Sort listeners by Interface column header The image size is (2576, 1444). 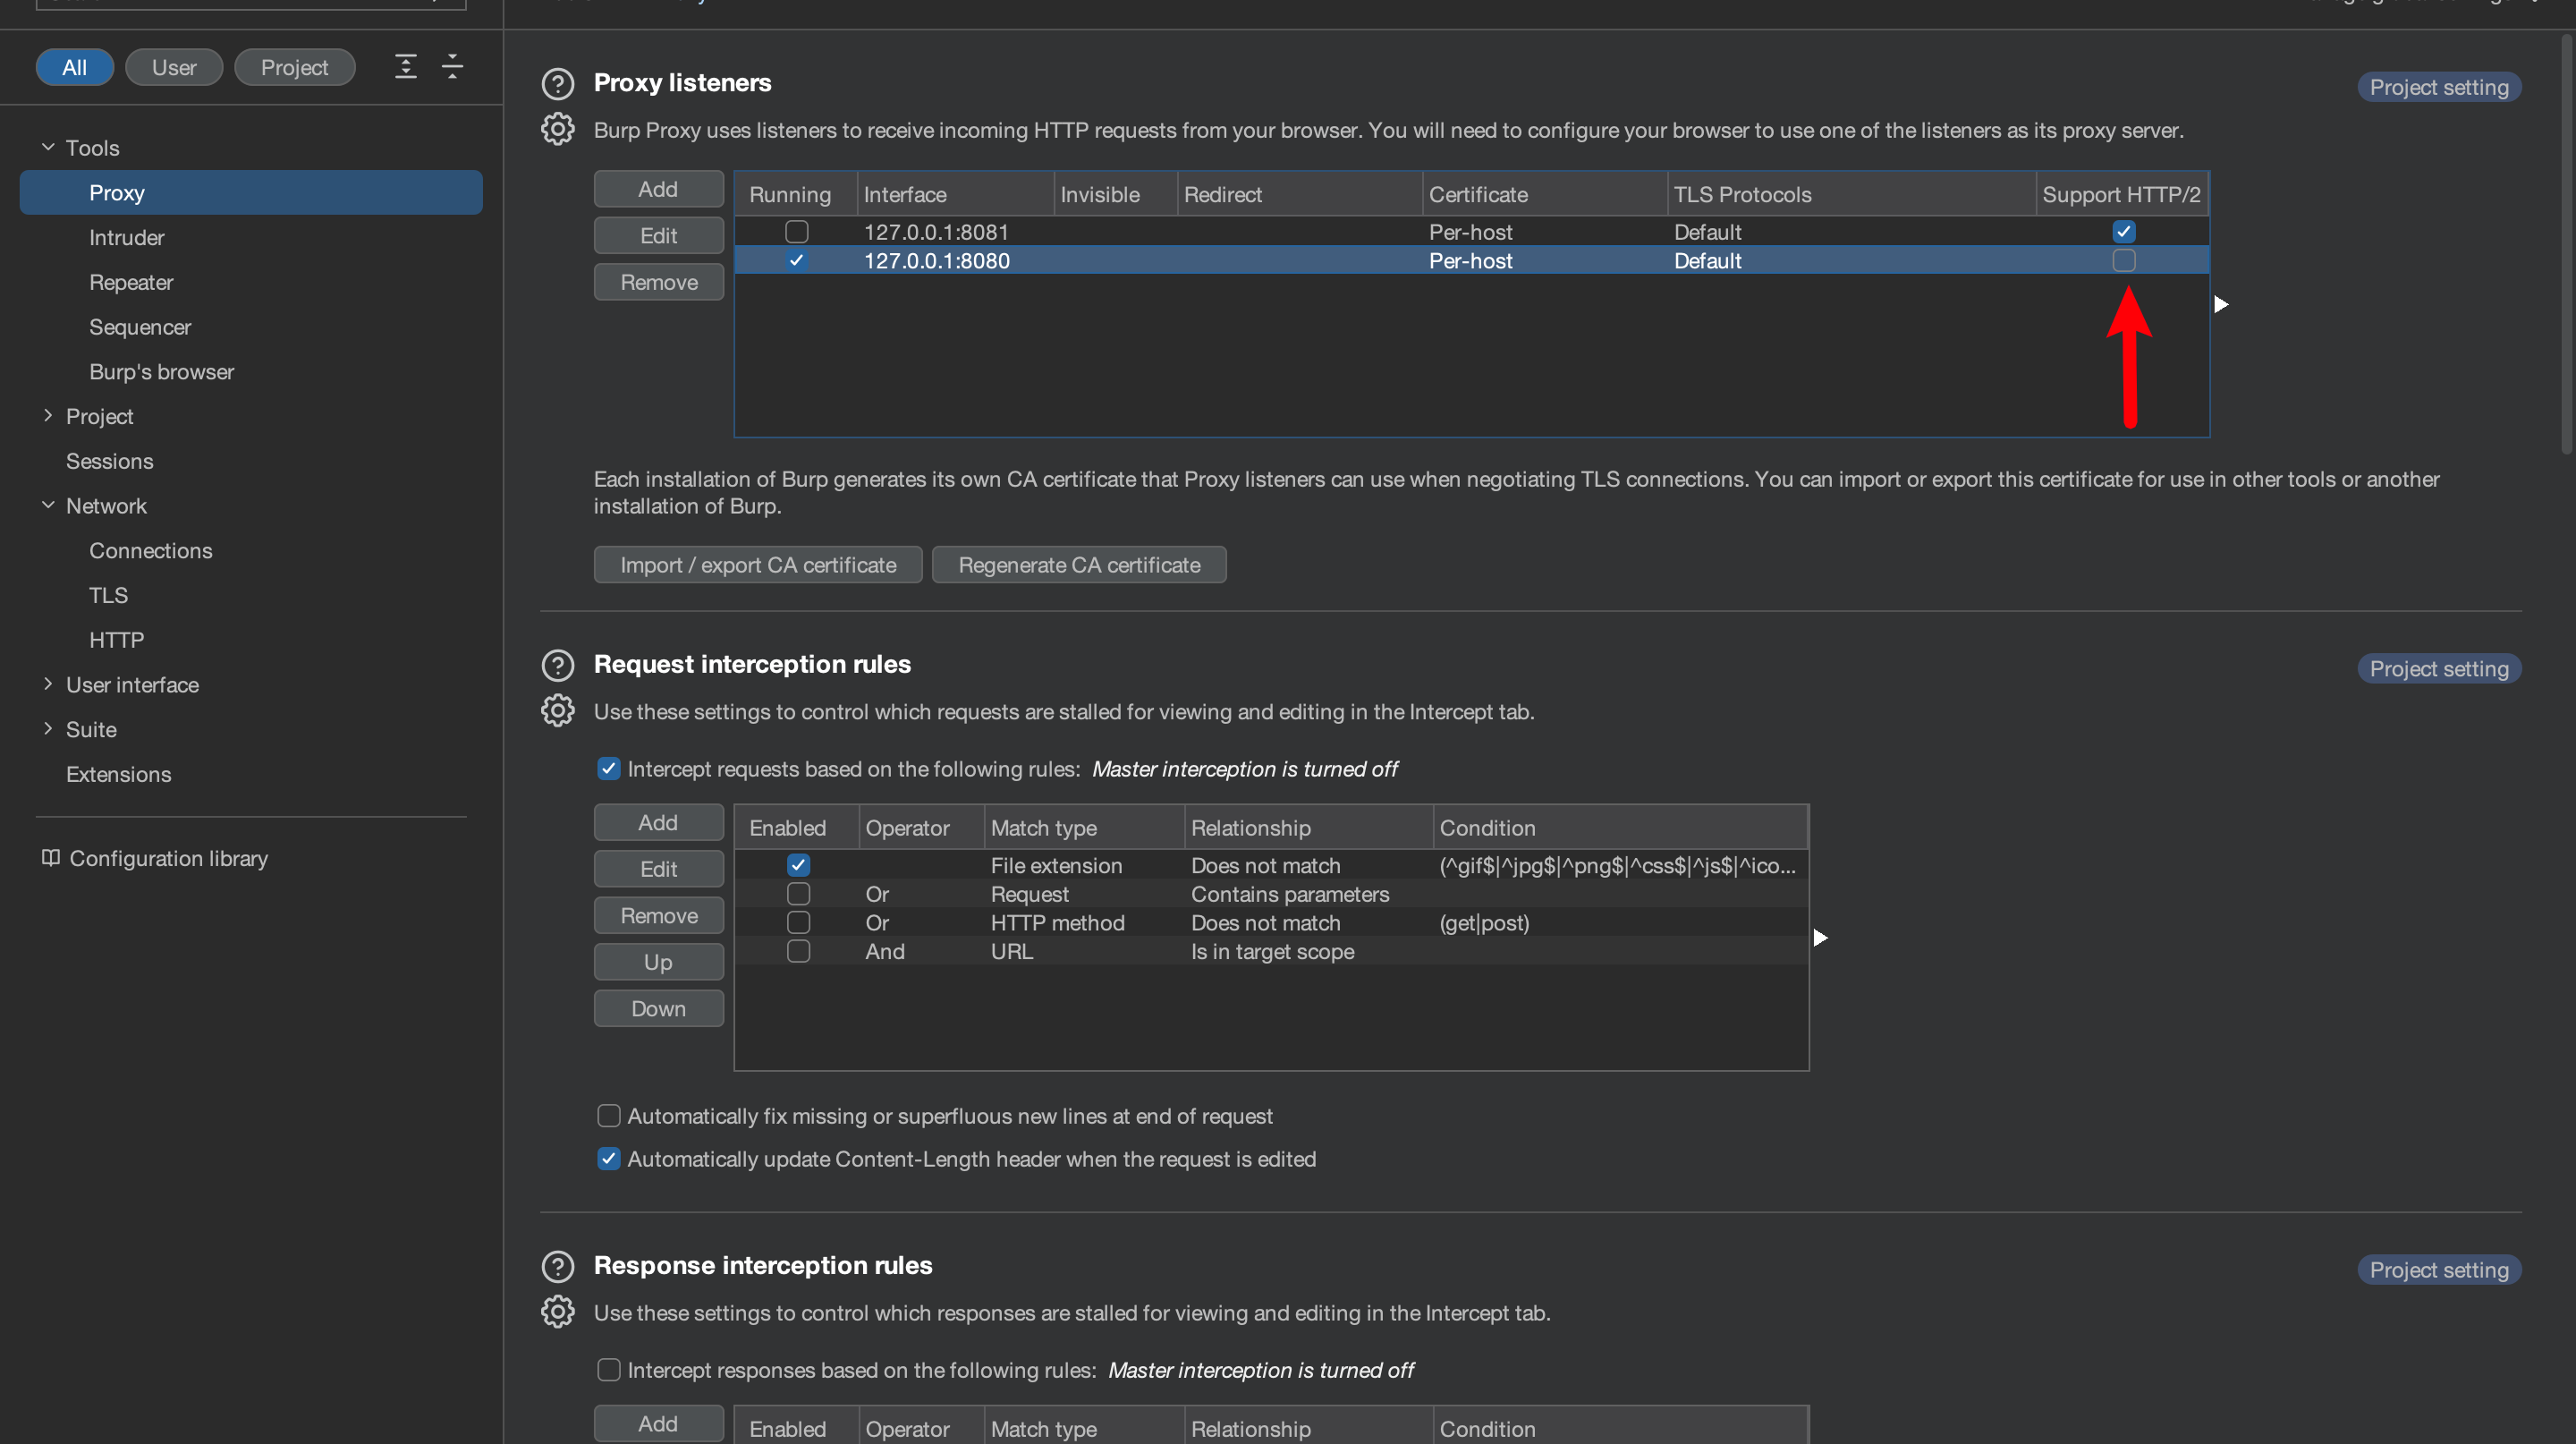(x=955, y=194)
